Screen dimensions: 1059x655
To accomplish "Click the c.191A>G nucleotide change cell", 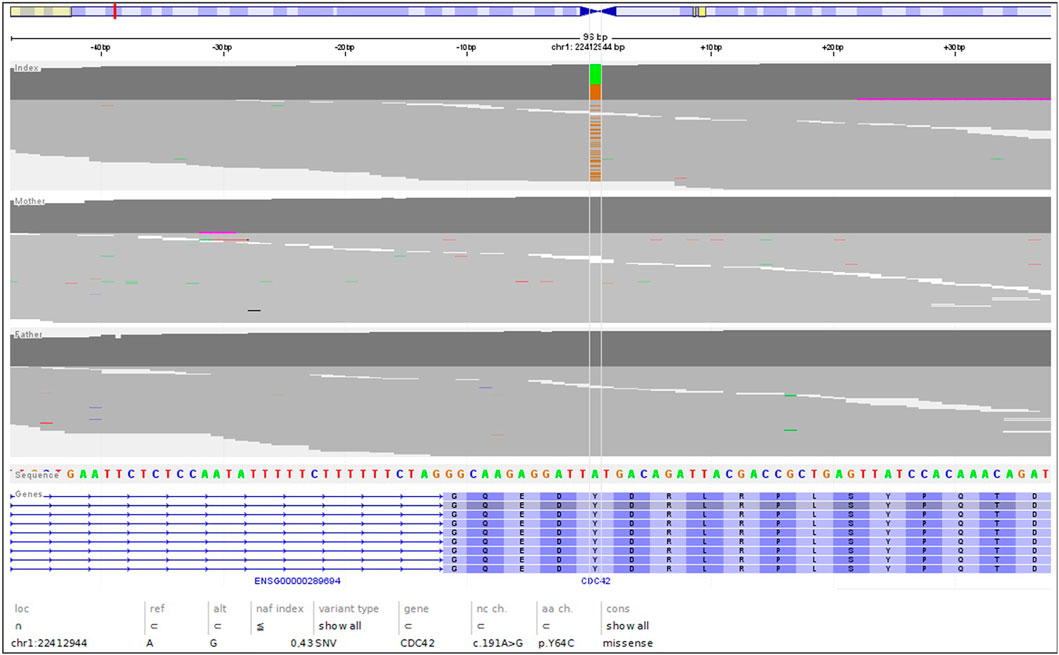I will point(498,643).
